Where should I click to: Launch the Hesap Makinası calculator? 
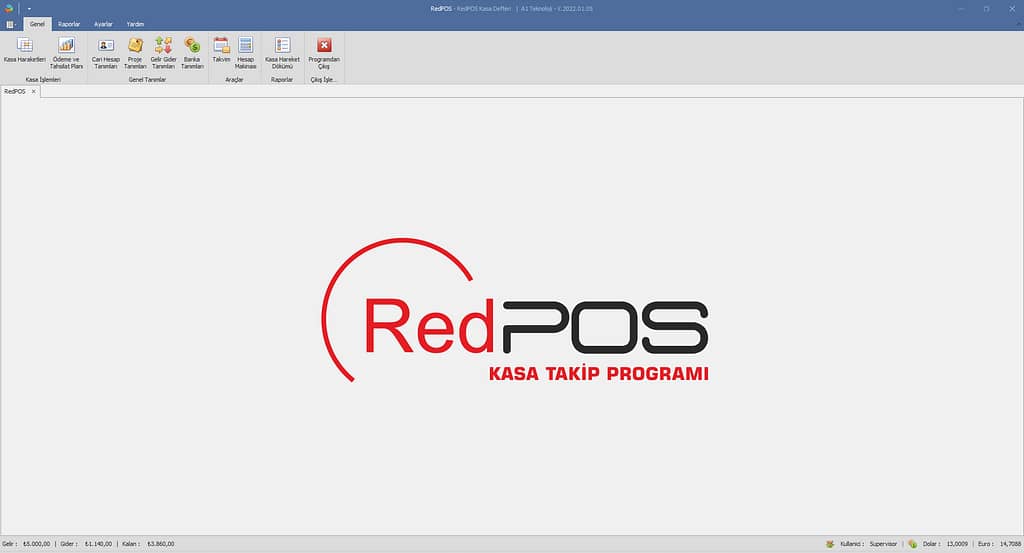click(246, 53)
